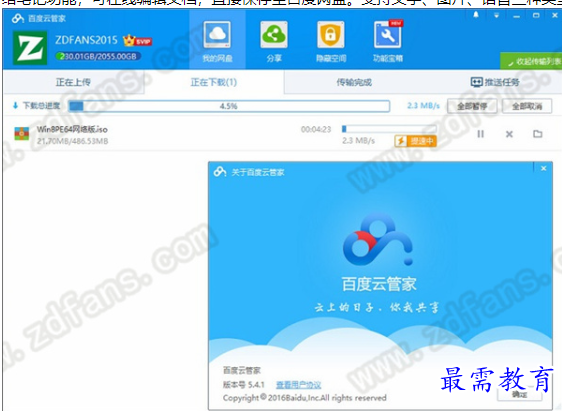Click the Win8PE64 iso file icon
562x411 pixels.
click(22, 134)
